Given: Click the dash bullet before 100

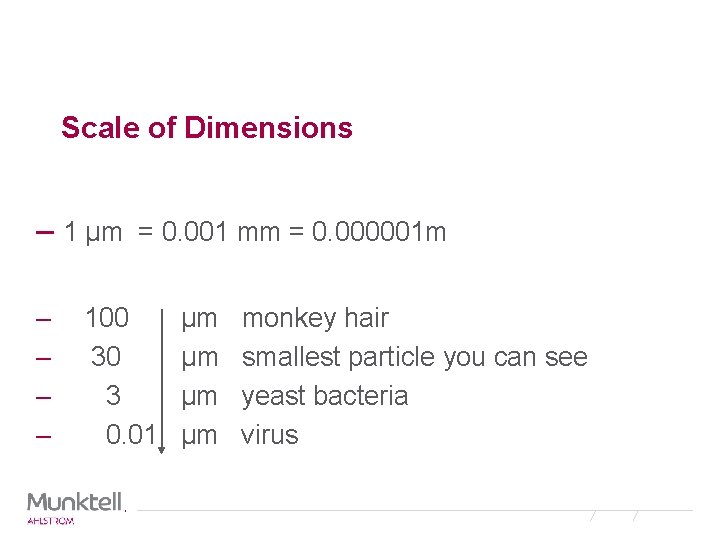Looking at the screenshot, I should pyautogui.click(x=43, y=319).
